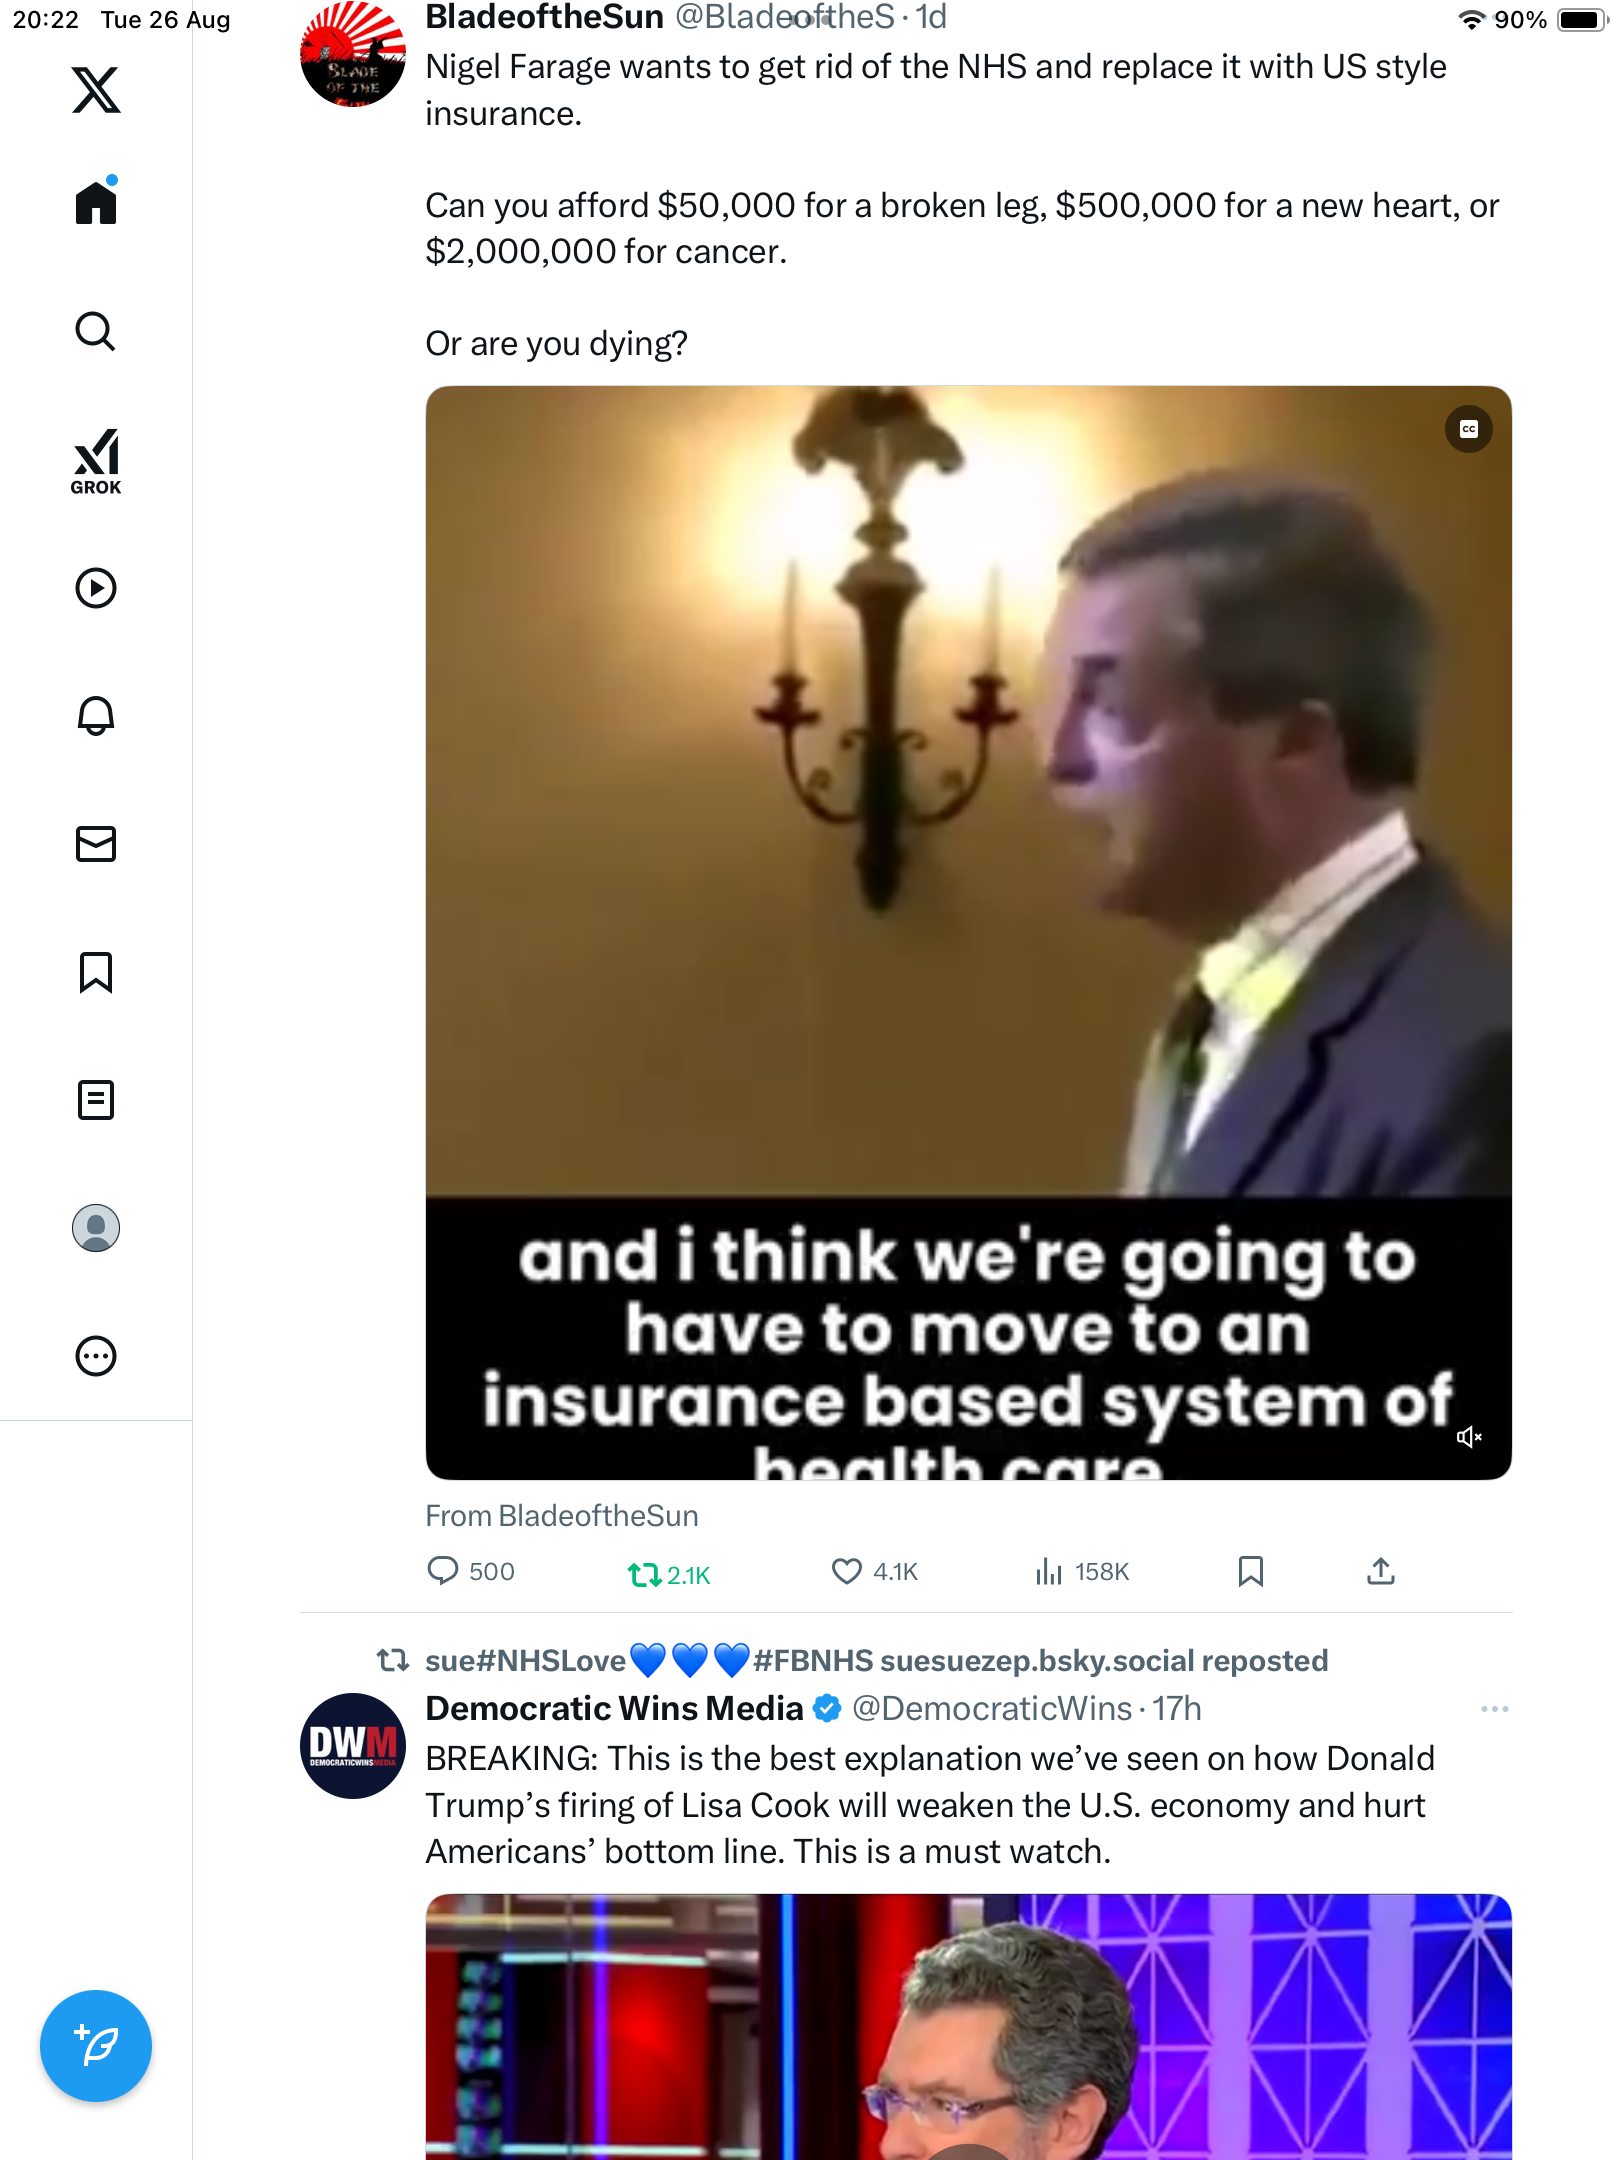Open three-dot menu on Democratic Wins post
The width and height of the screenshot is (1620, 2160).
pos(1494,1709)
